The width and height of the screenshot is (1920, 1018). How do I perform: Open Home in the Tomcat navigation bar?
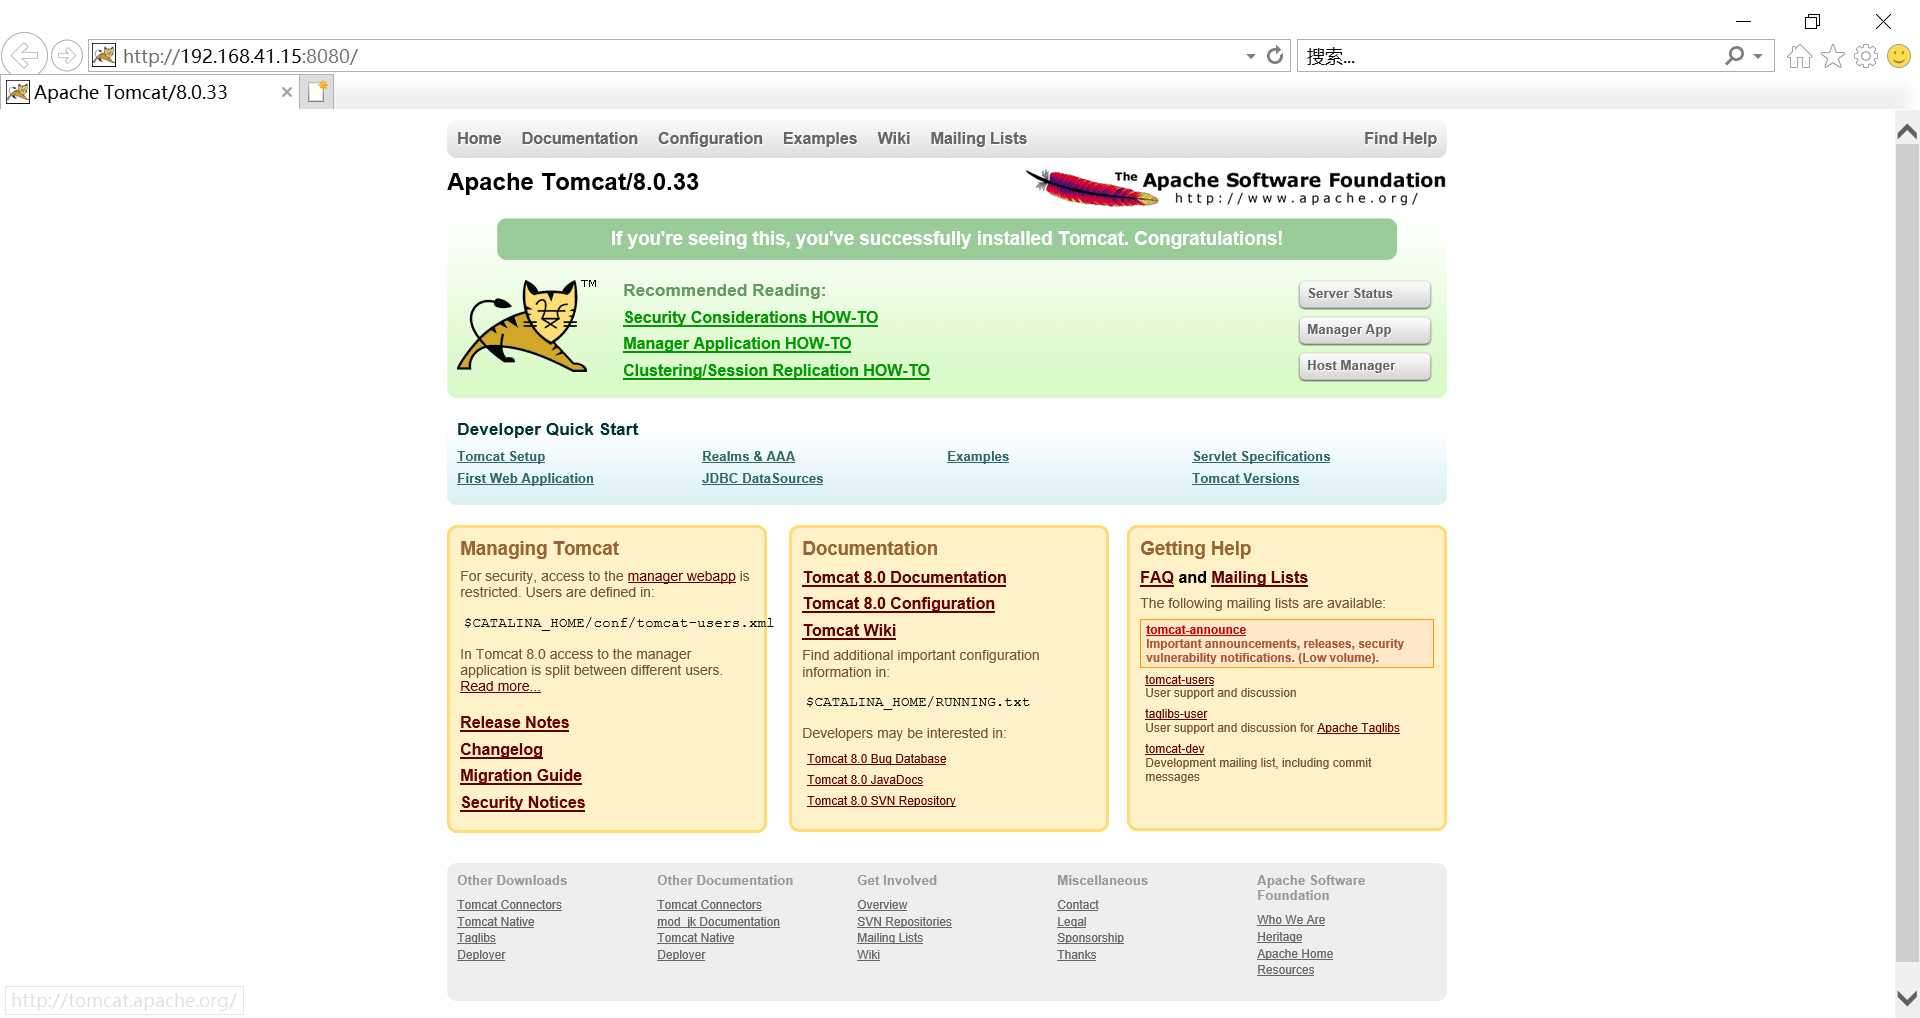[x=479, y=138]
